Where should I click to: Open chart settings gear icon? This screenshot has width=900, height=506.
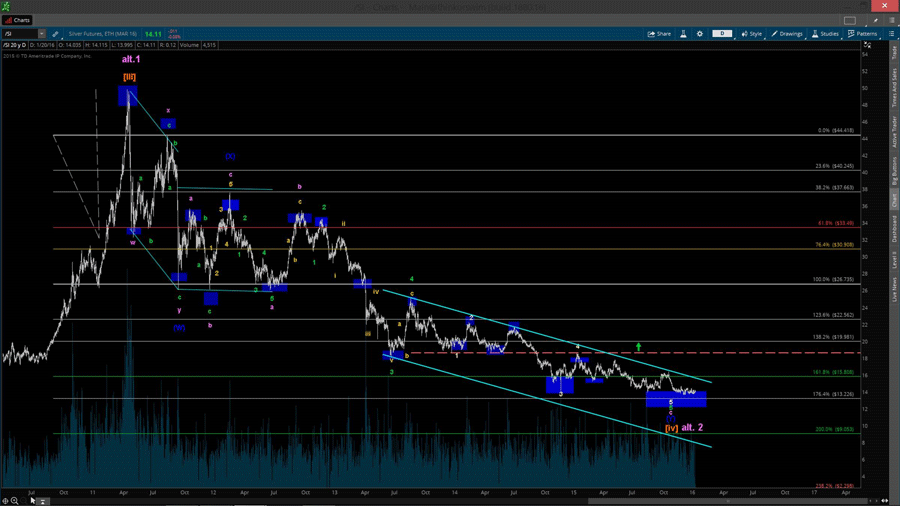tap(700, 34)
